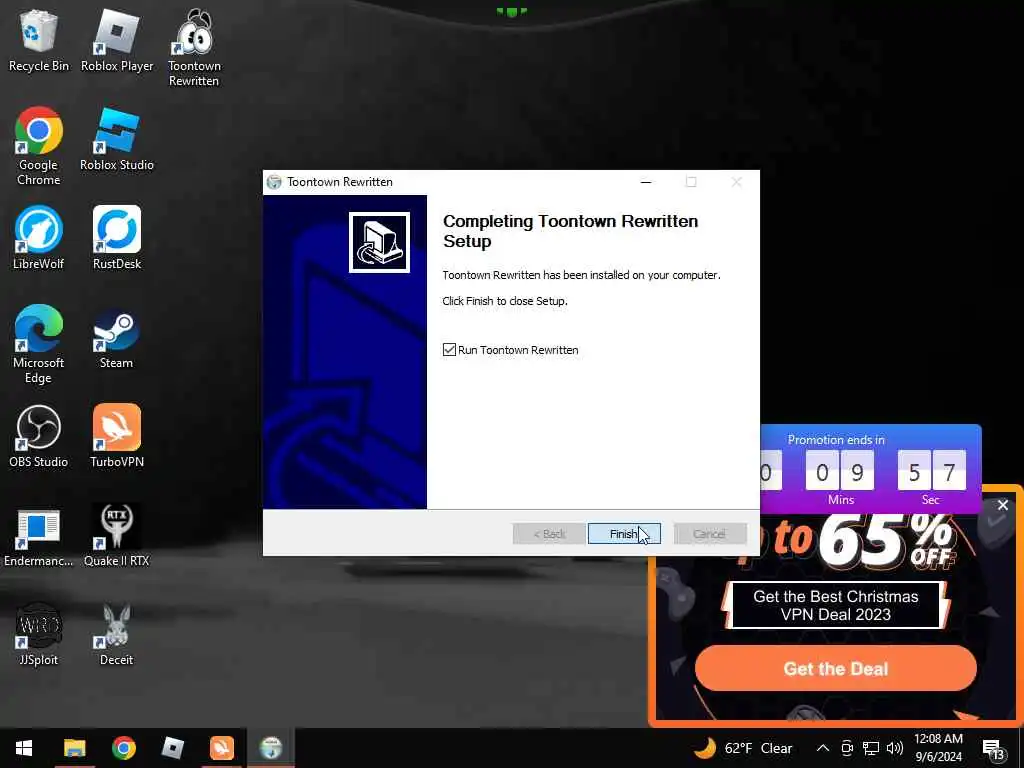Image resolution: width=1024 pixels, height=768 pixels.
Task: Open the clock showing 12:08 AM
Action: (938, 748)
